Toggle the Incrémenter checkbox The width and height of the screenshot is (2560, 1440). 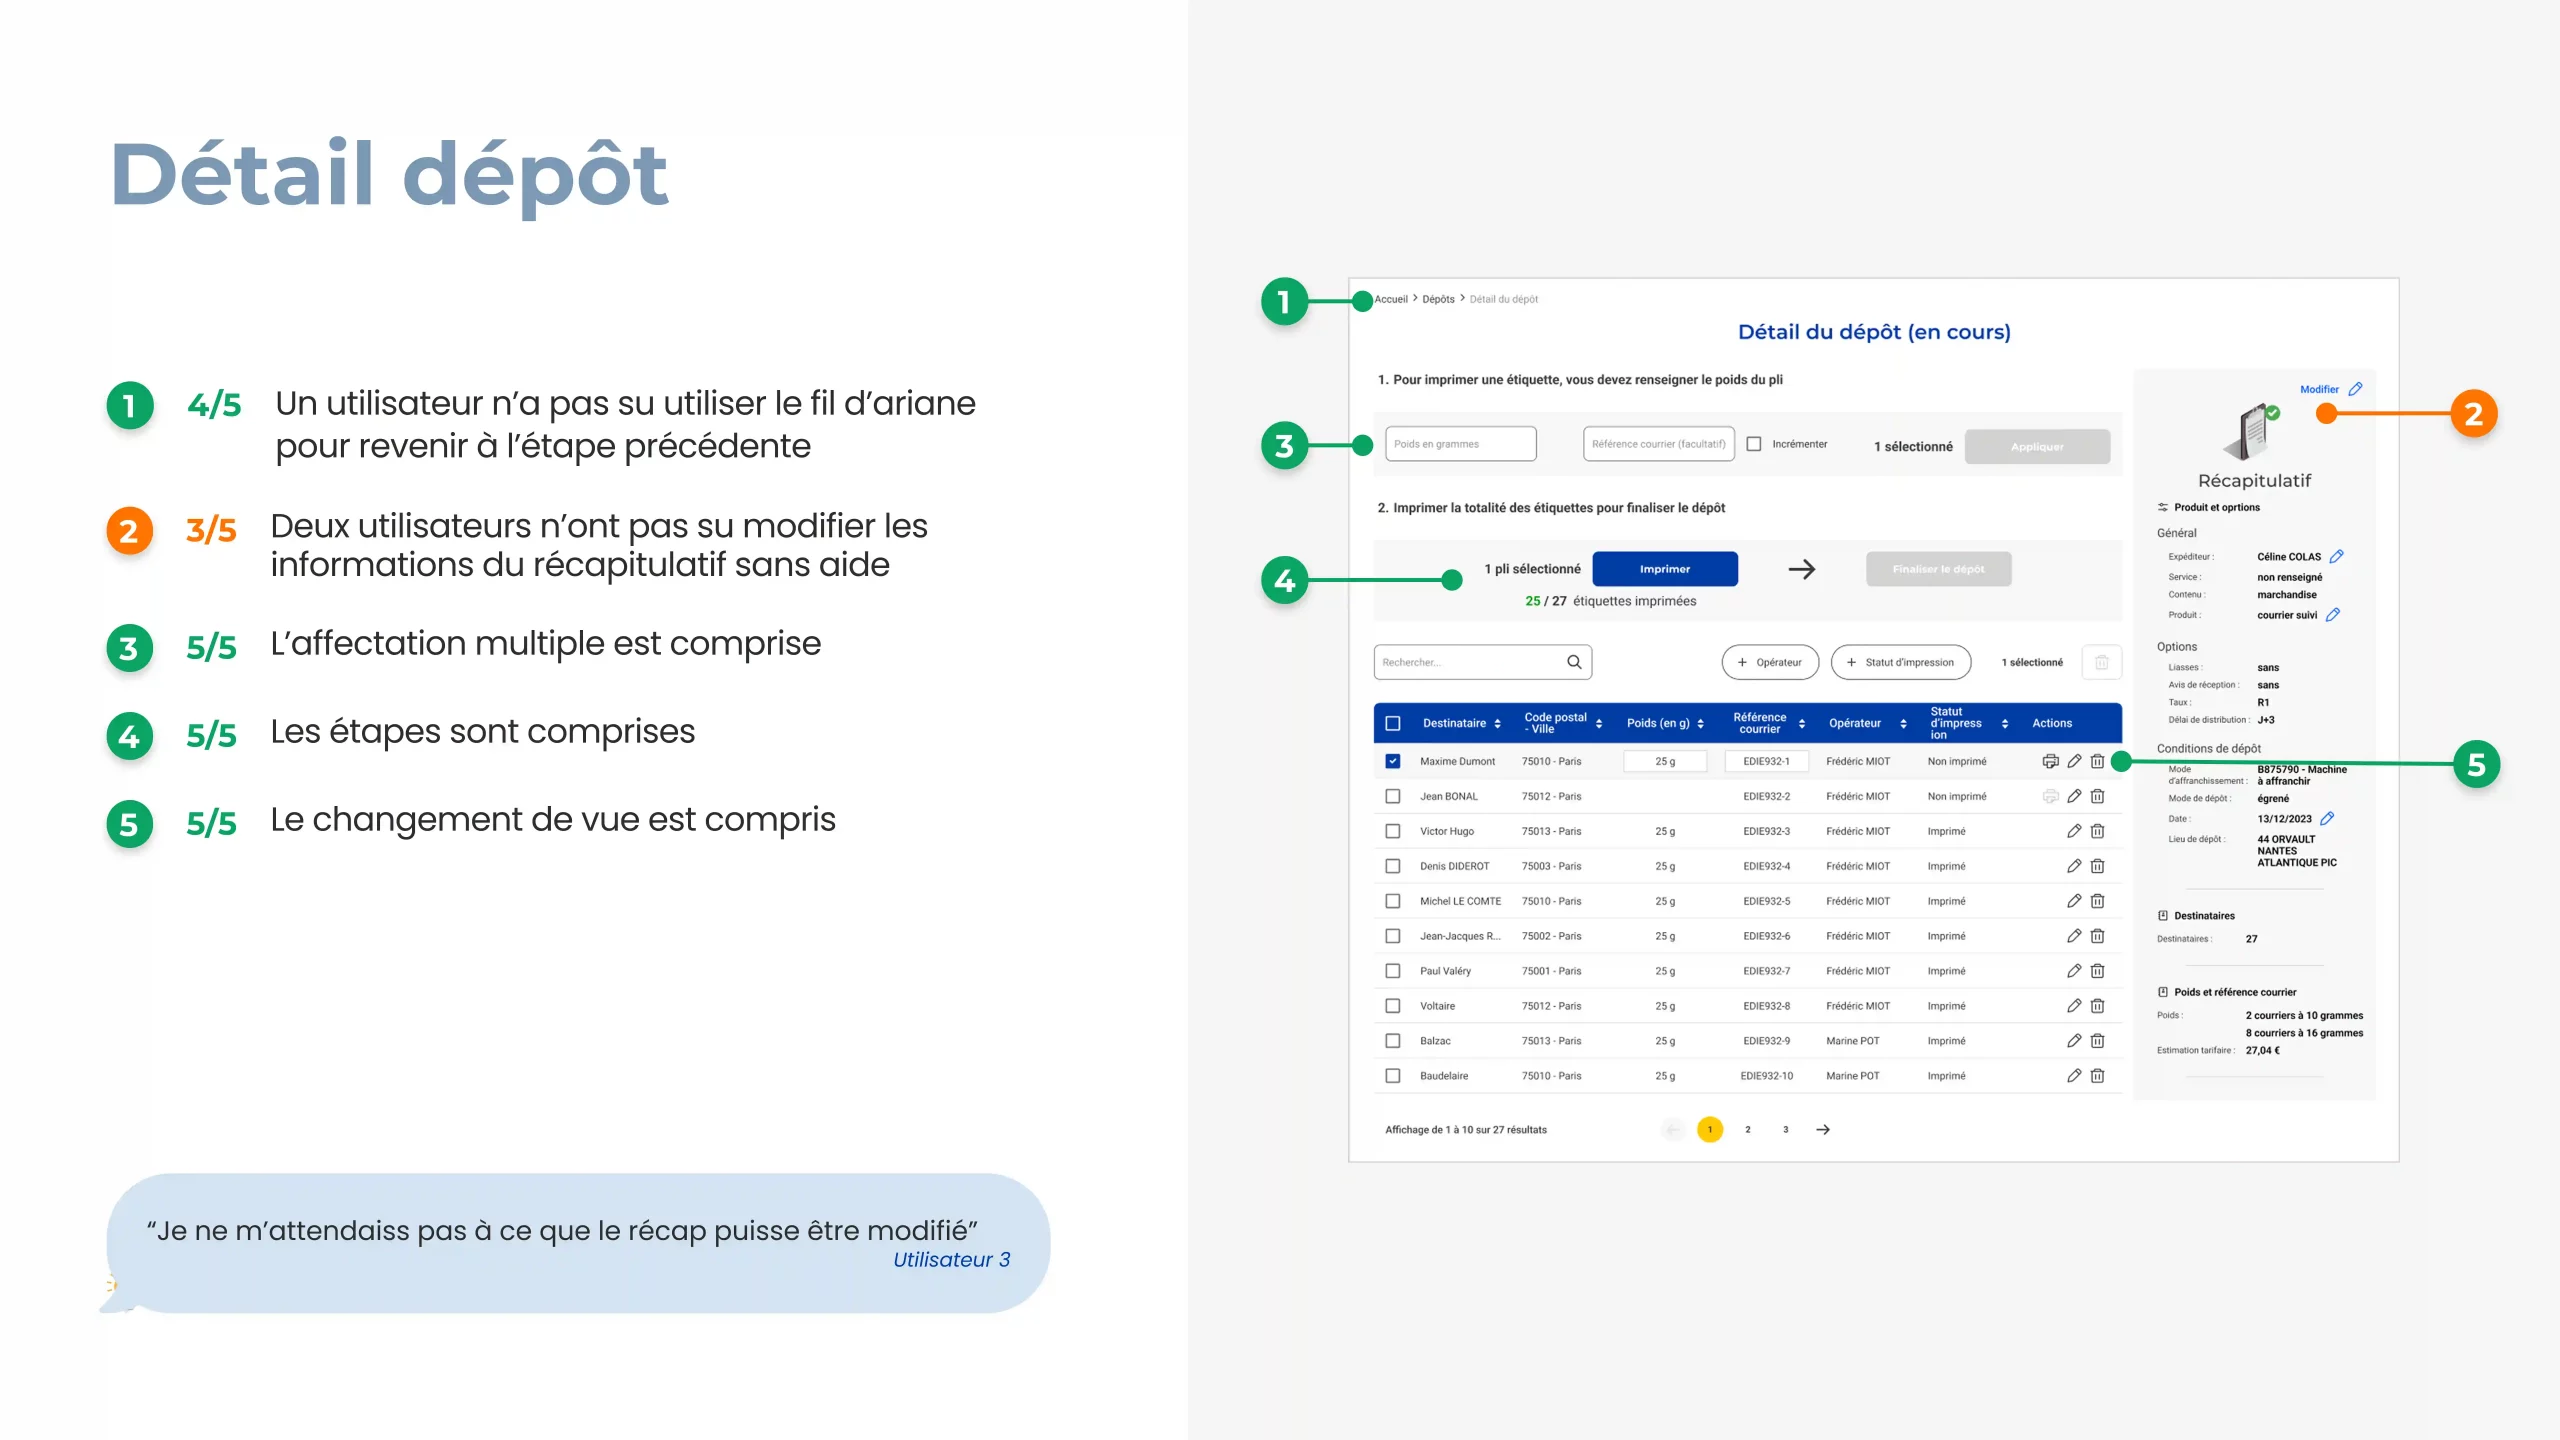point(1754,444)
